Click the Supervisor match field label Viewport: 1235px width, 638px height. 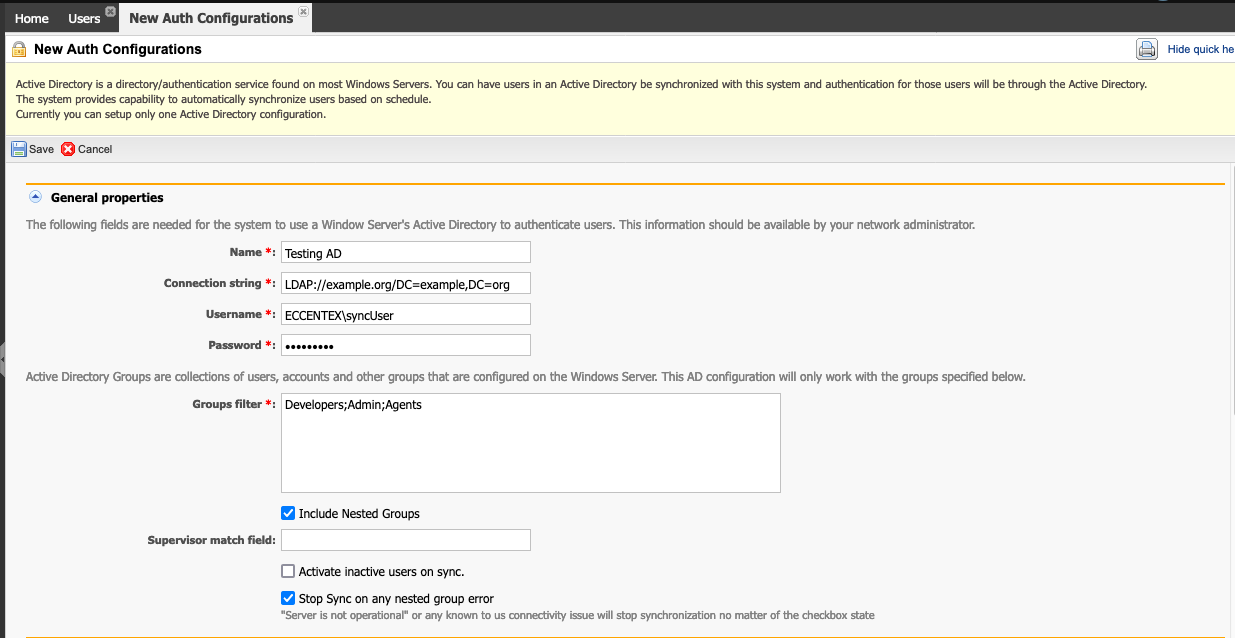coord(211,540)
